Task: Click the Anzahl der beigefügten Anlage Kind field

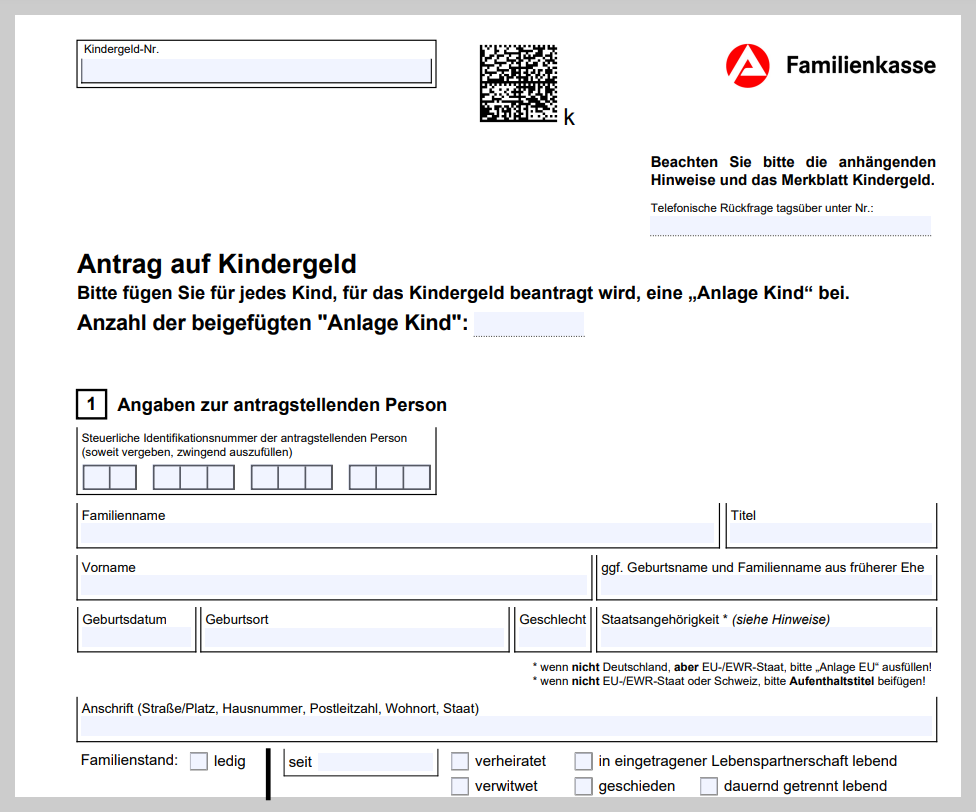Action: click(528, 324)
